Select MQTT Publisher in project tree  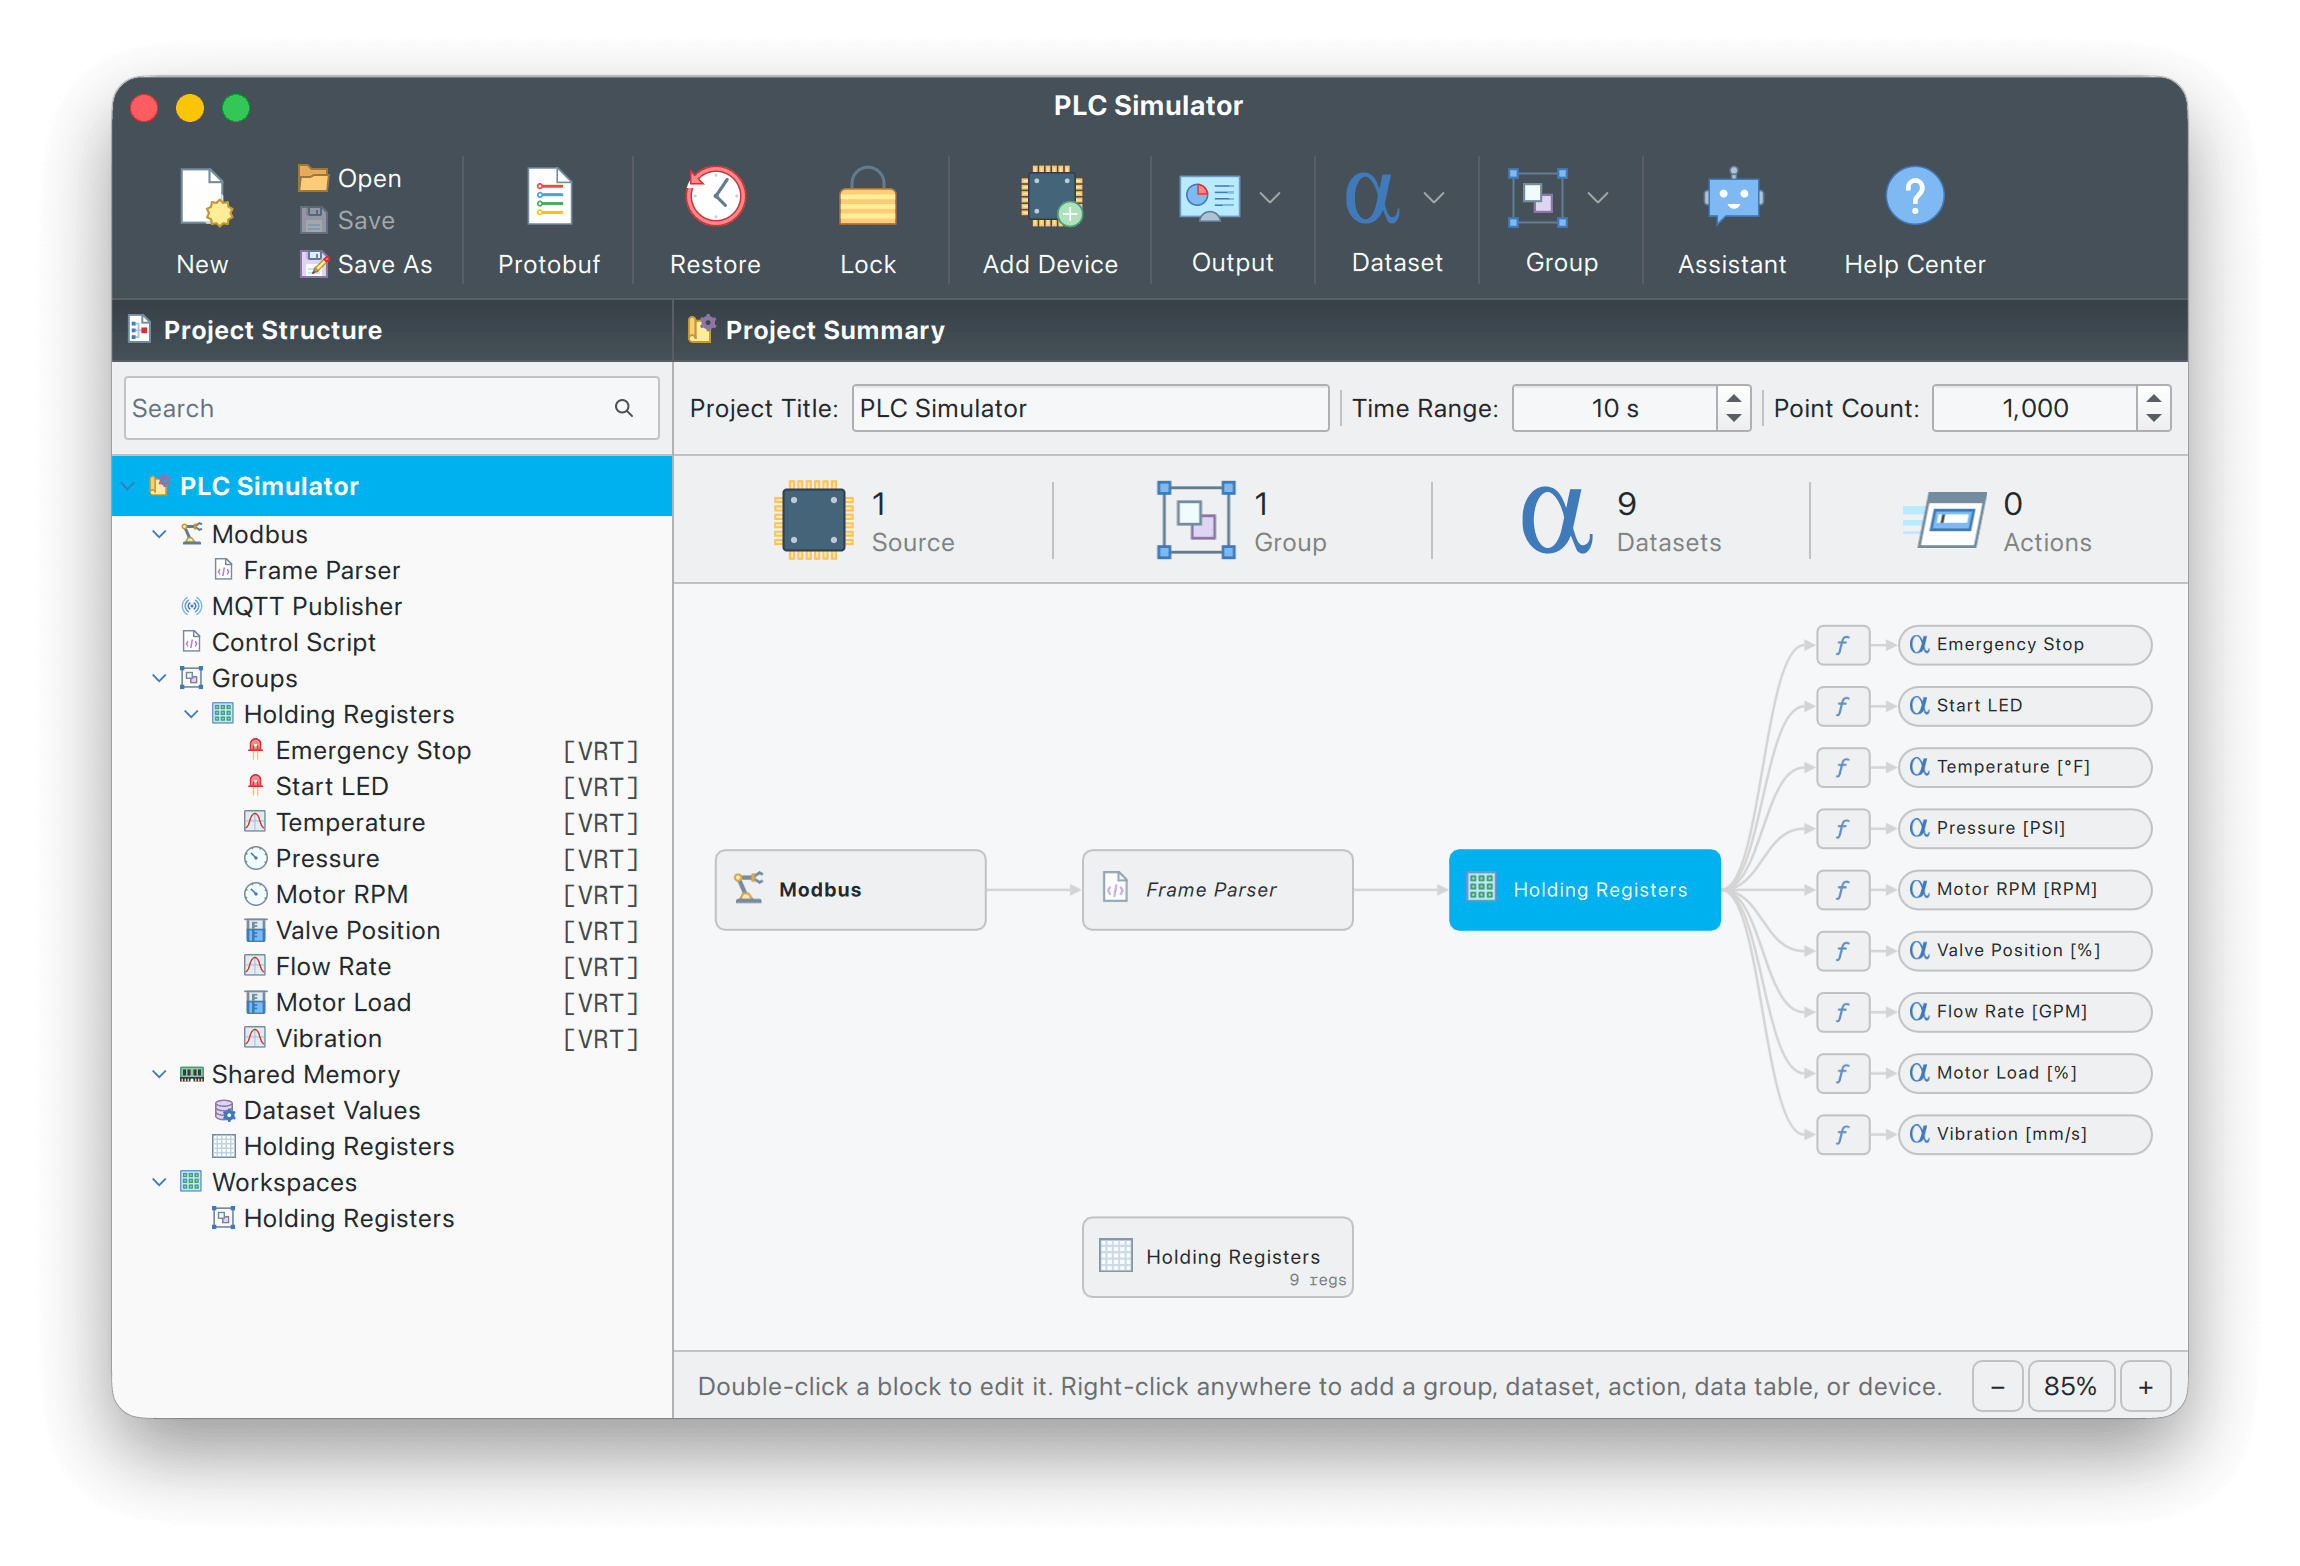coord(392,606)
